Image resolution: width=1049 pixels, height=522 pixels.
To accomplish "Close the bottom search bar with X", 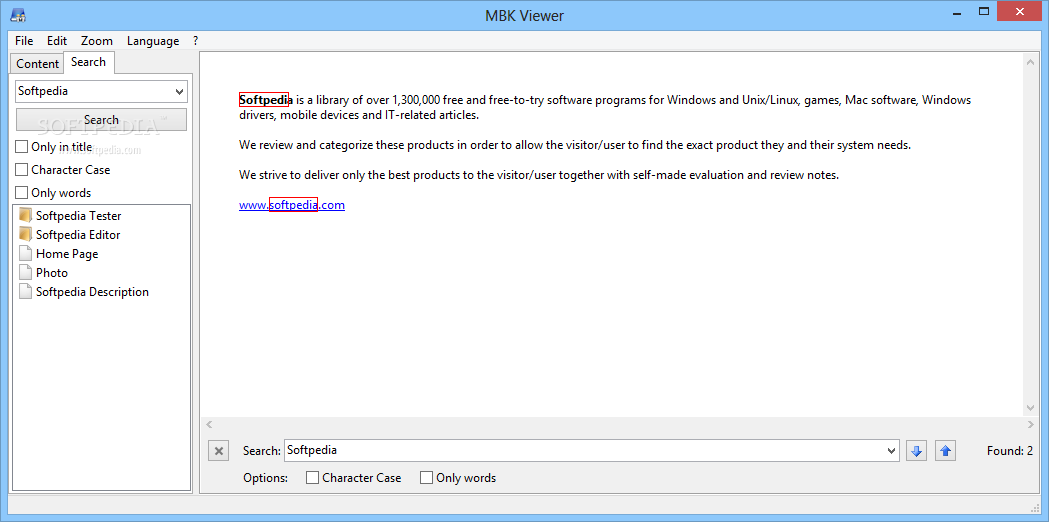I will tap(218, 451).
